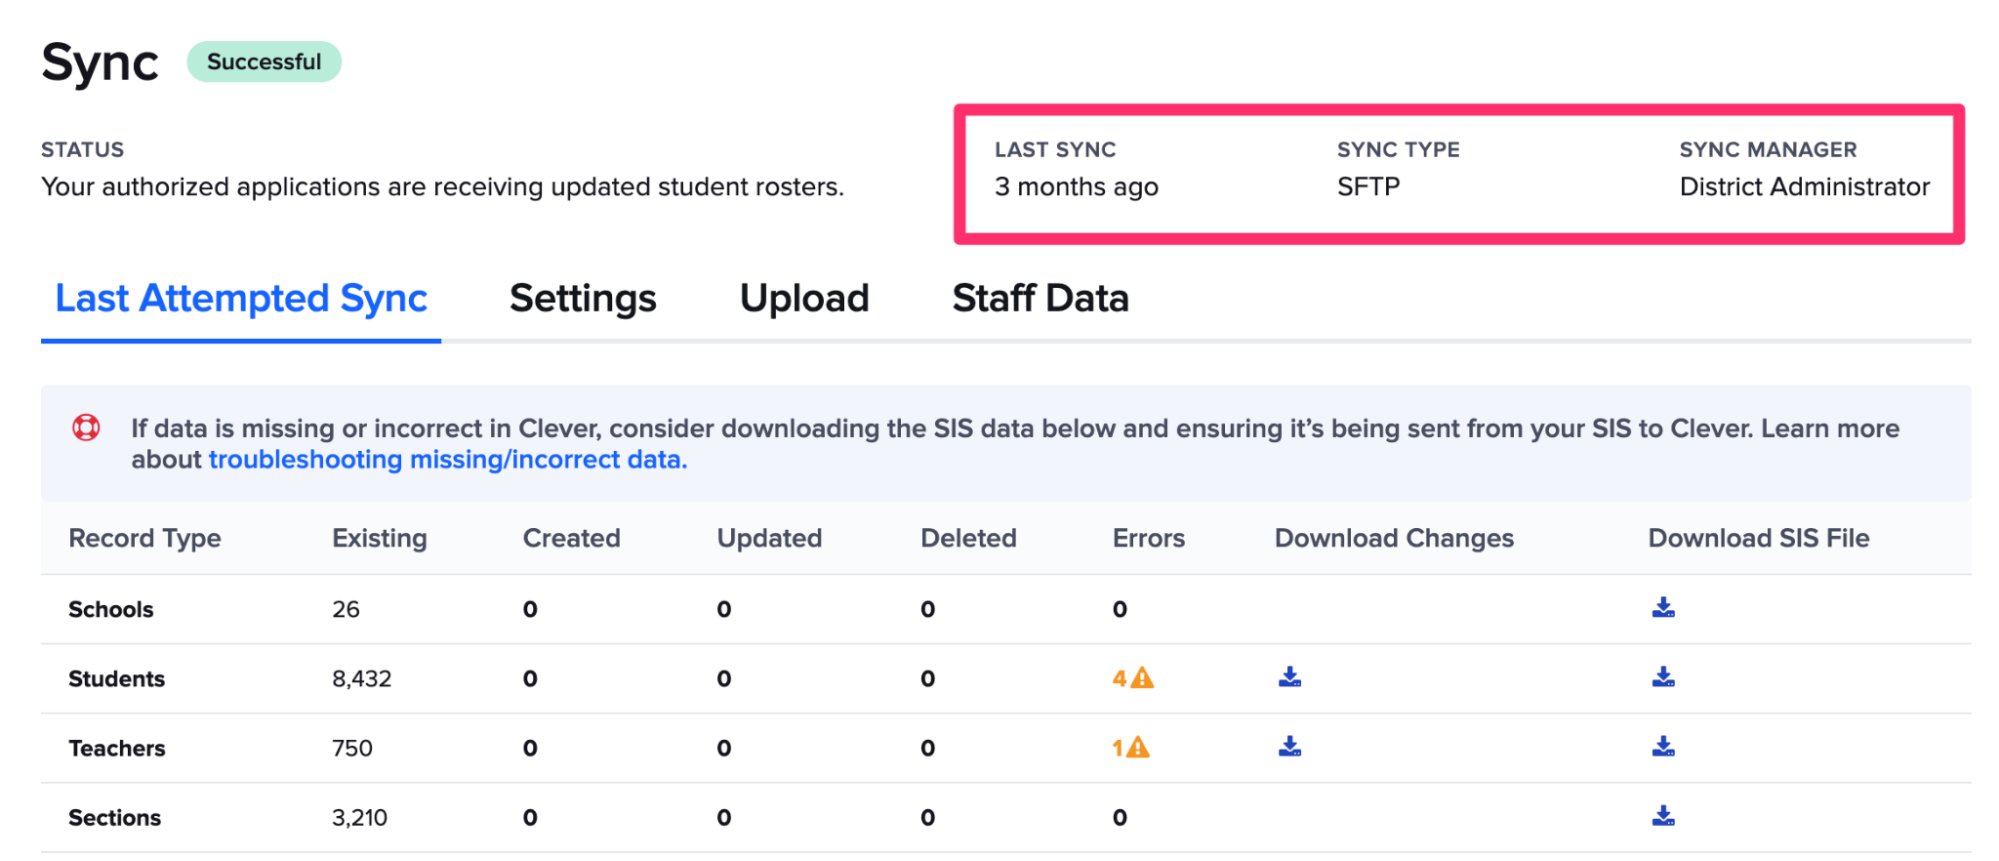Screen dimensions: 1999x861
Task: Download SIS file for Teachers row
Action: [x=1663, y=747]
